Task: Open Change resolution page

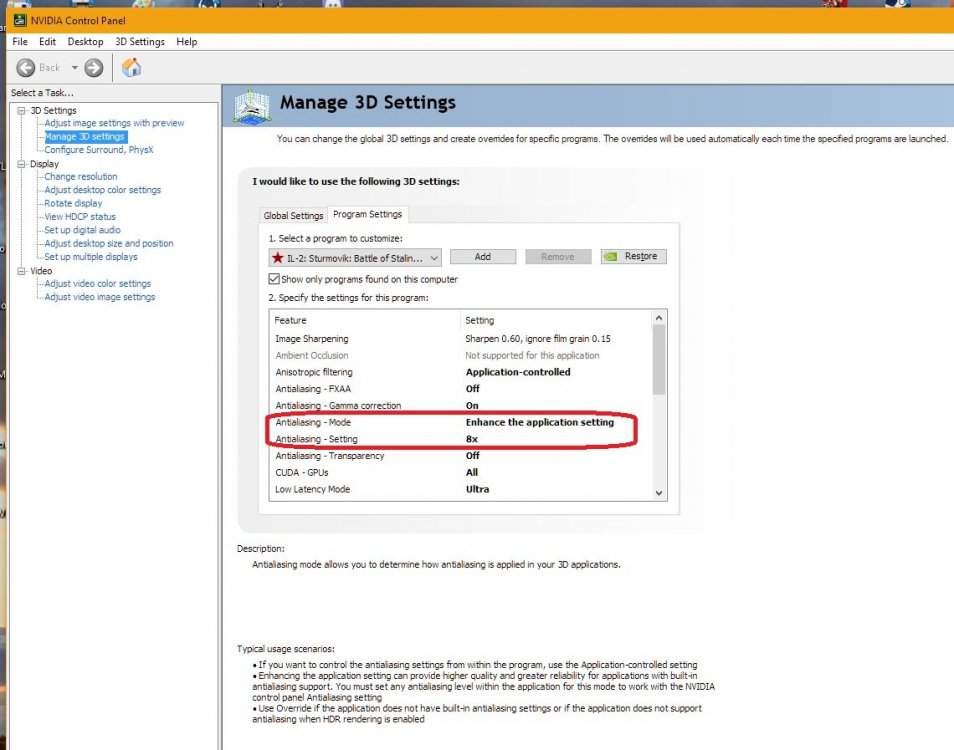Action: click(x=81, y=176)
